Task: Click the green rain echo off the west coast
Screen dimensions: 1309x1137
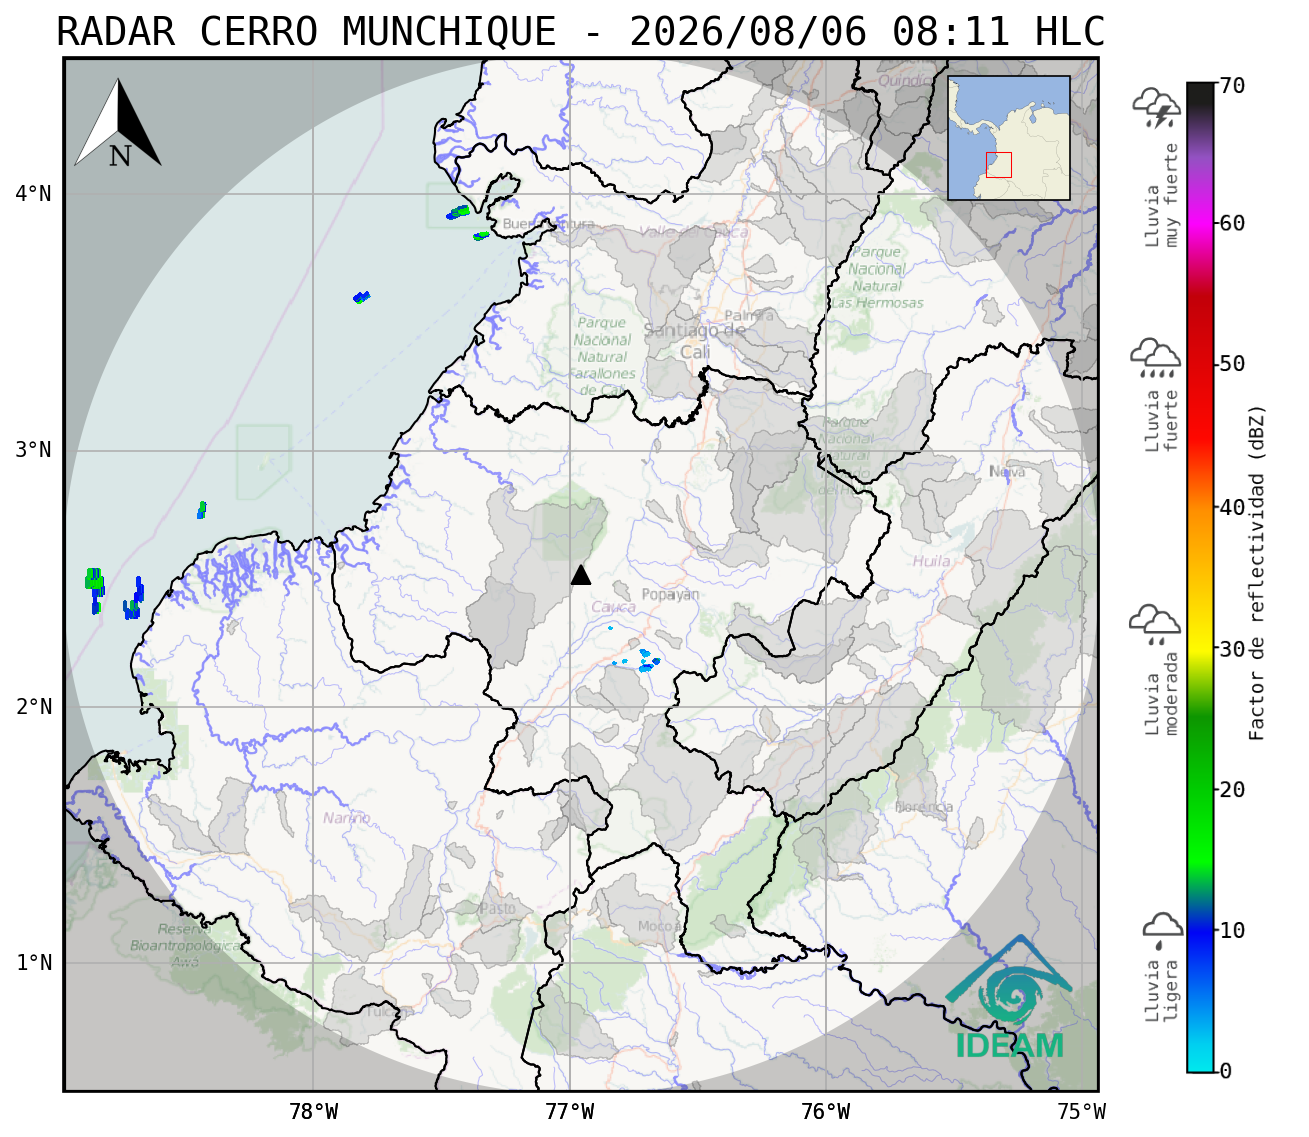Action: coord(94,584)
